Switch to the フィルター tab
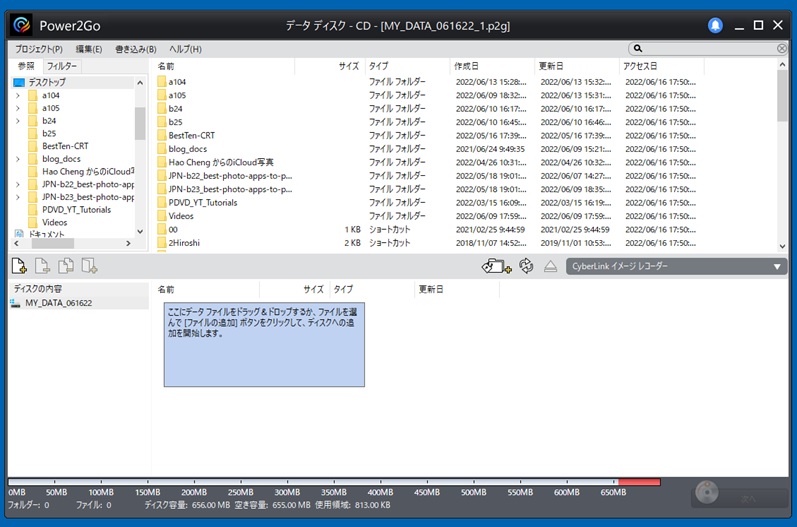The image size is (797, 527). click(62, 66)
